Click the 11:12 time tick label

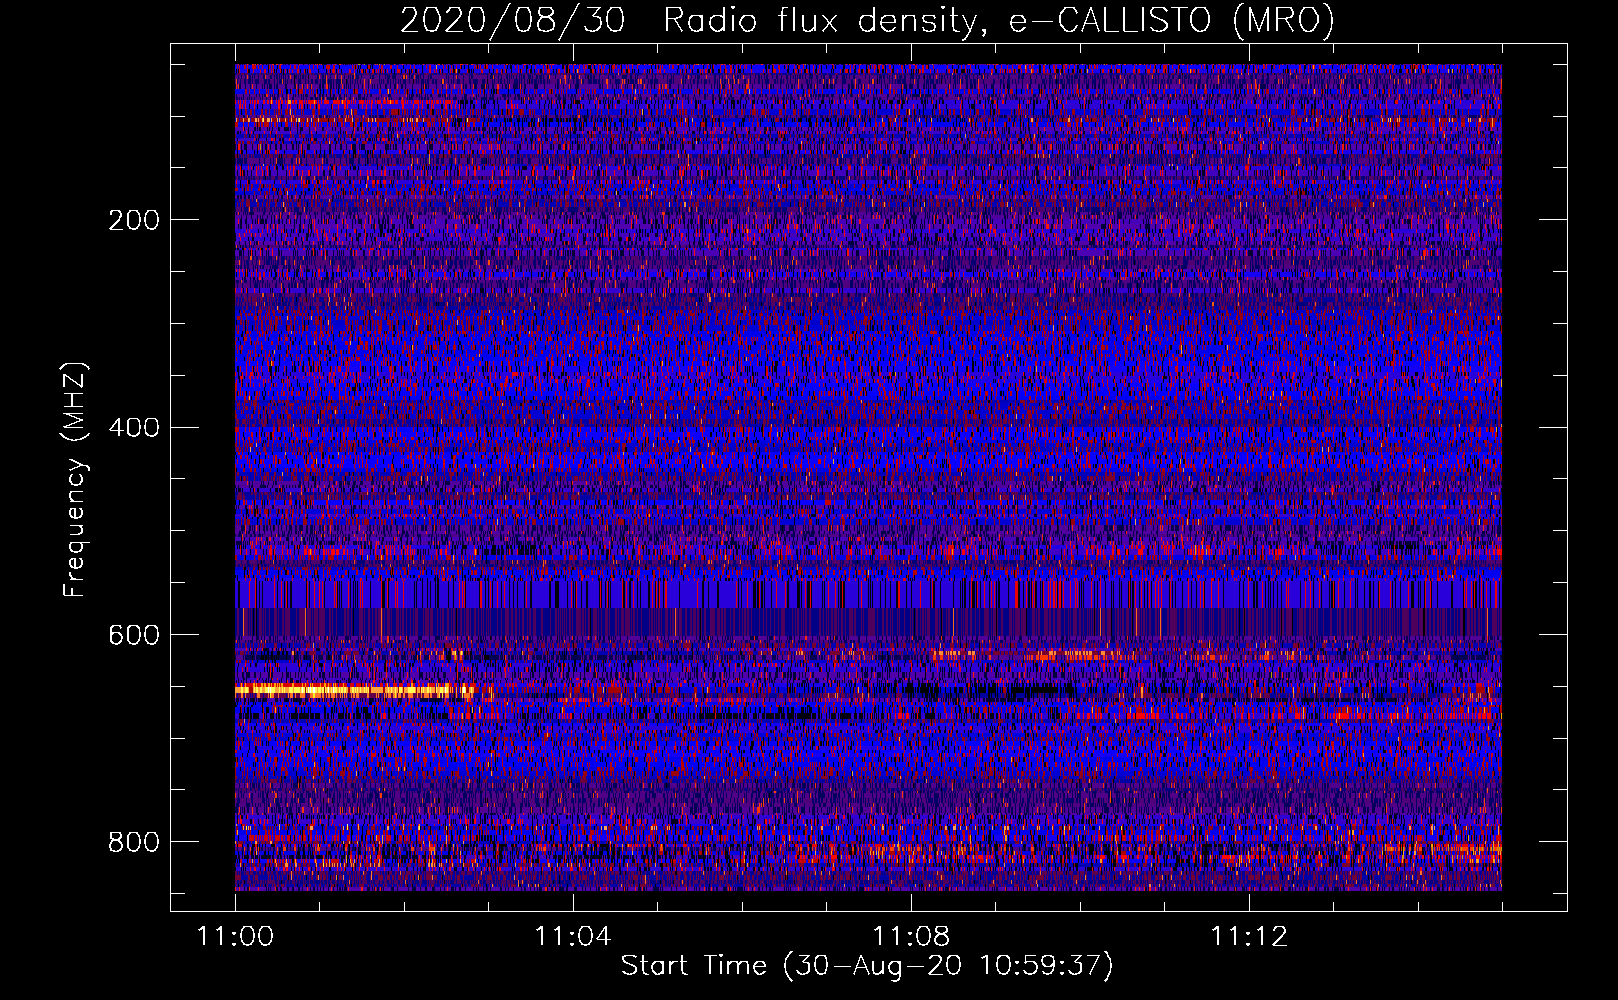tap(1249, 937)
